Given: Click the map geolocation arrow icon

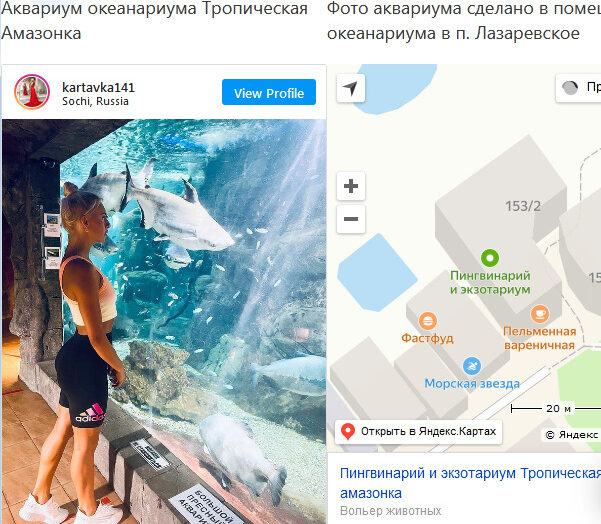Looking at the screenshot, I should 351,89.
